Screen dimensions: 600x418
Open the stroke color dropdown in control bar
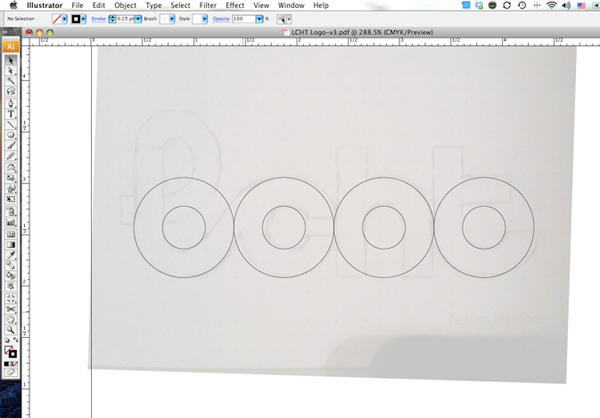[x=83, y=19]
